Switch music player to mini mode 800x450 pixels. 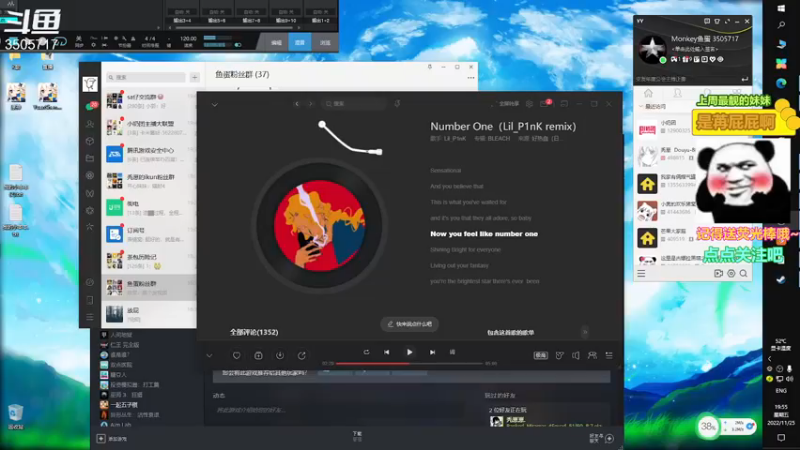pyautogui.click(x=564, y=104)
